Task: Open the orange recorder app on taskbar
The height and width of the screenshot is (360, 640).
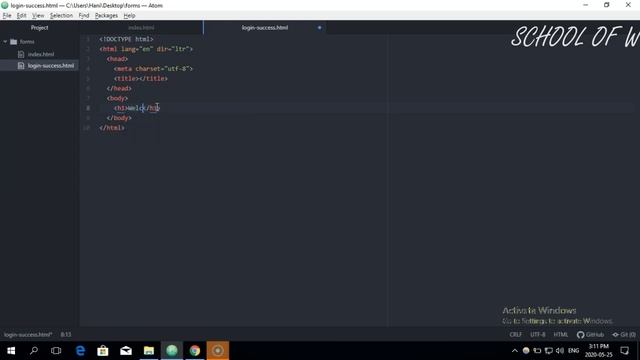Action: 218,351
